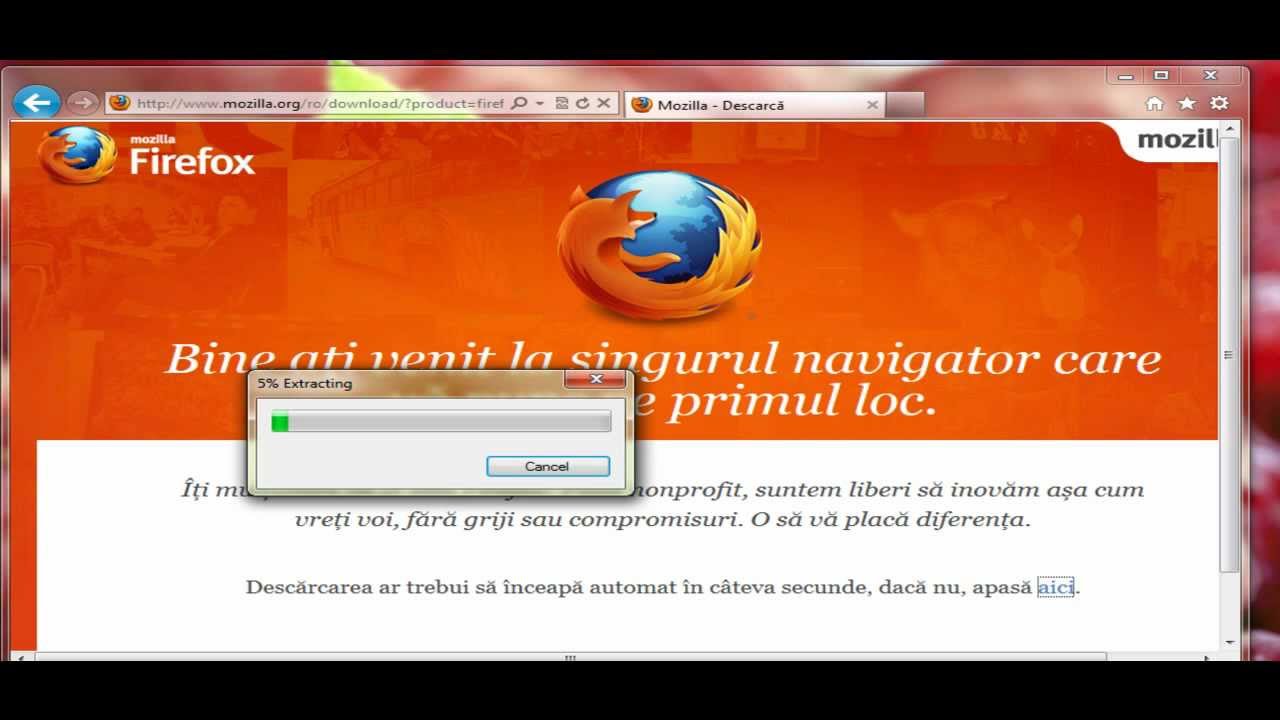
Task: Cancel the extraction with the Cancel button
Action: click(547, 467)
